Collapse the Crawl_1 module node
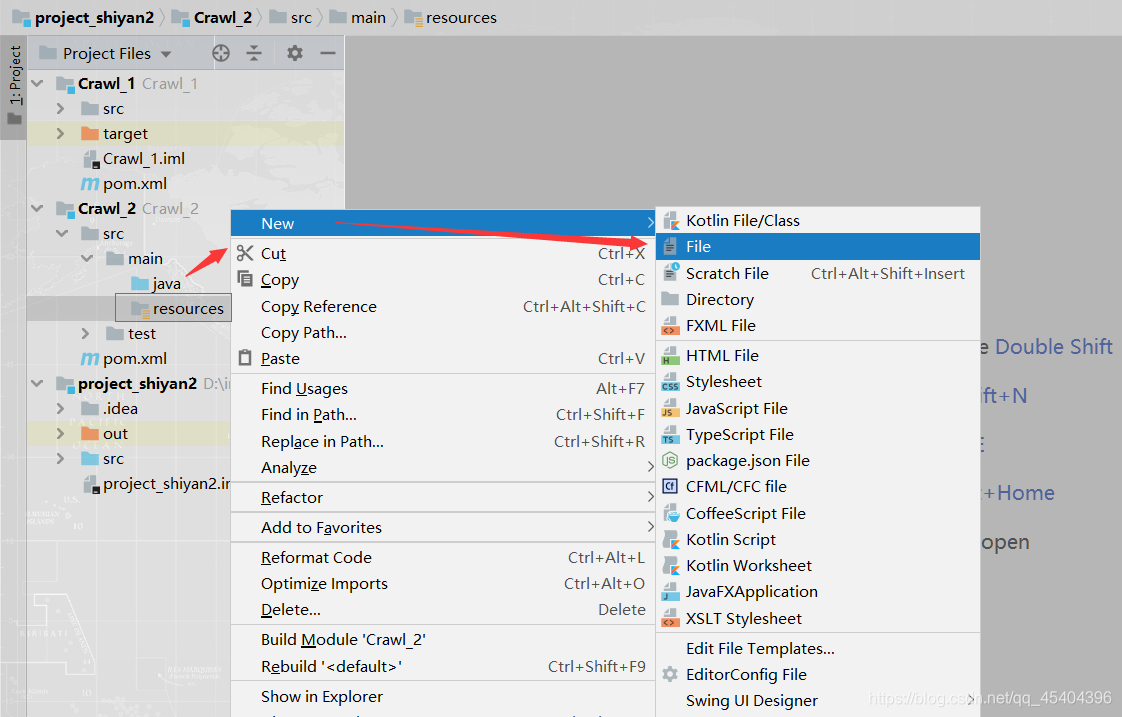This screenshot has width=1122, height=717. (37, 84)
